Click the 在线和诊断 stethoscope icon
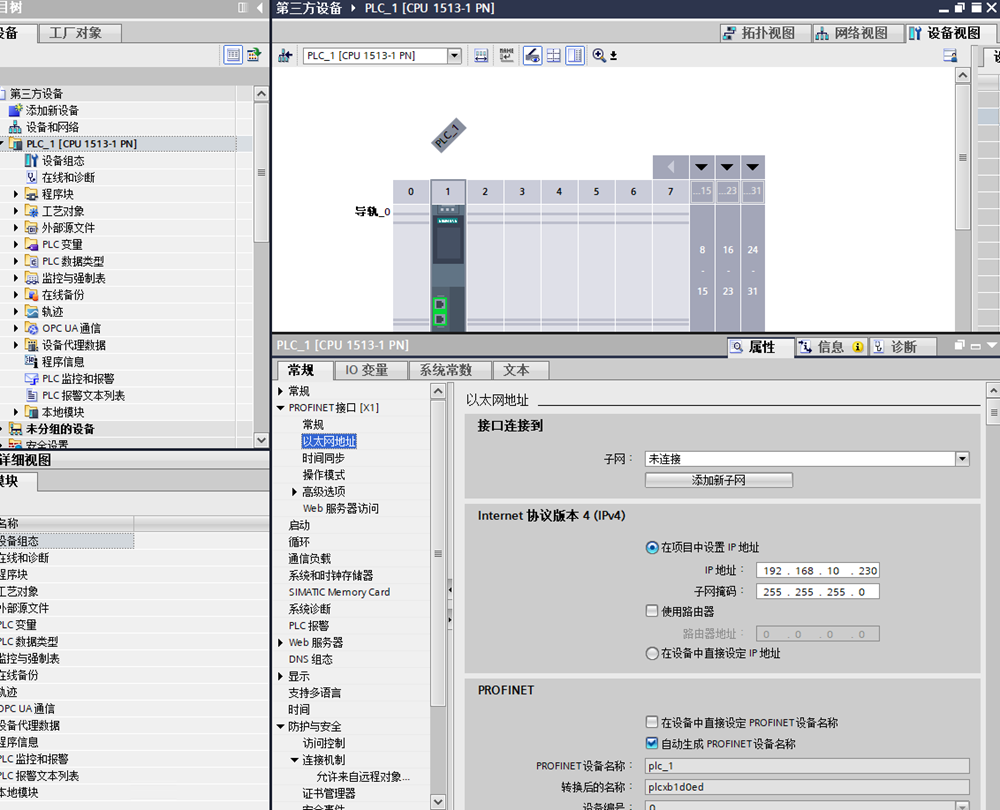The height and width of the screenshot is (810, 1000). click(x=31, y=177)
